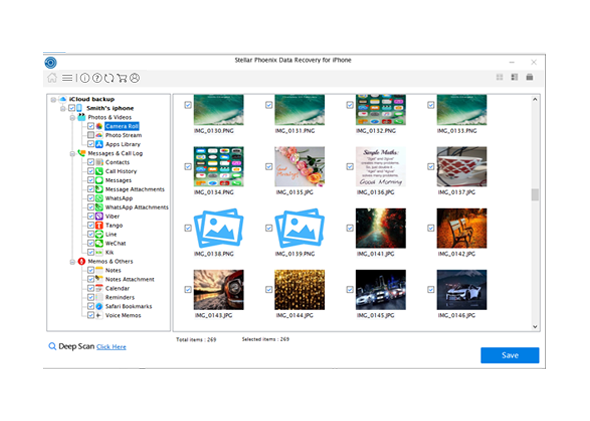Switch to grid thumbnail view icon
The width and height of the screenshot is (590, 421).
[x=499, y=77]
